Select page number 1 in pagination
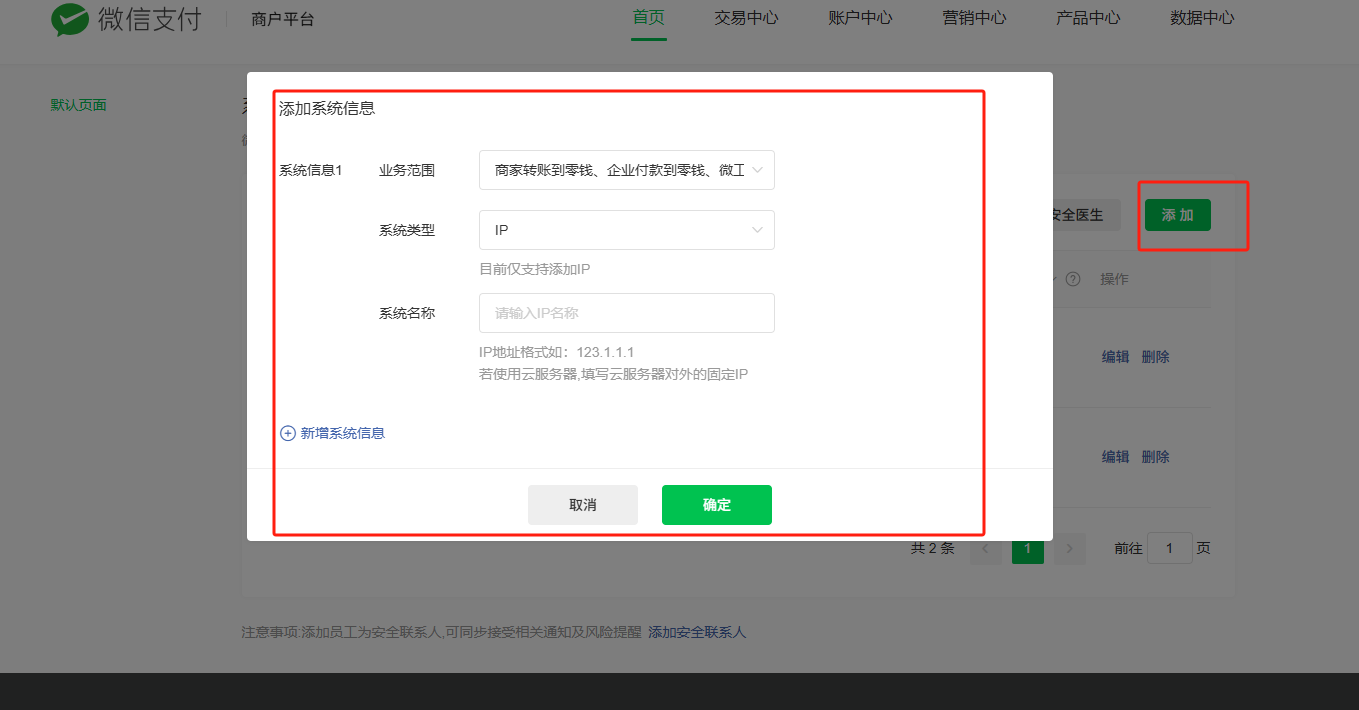 coord(1027,548)
